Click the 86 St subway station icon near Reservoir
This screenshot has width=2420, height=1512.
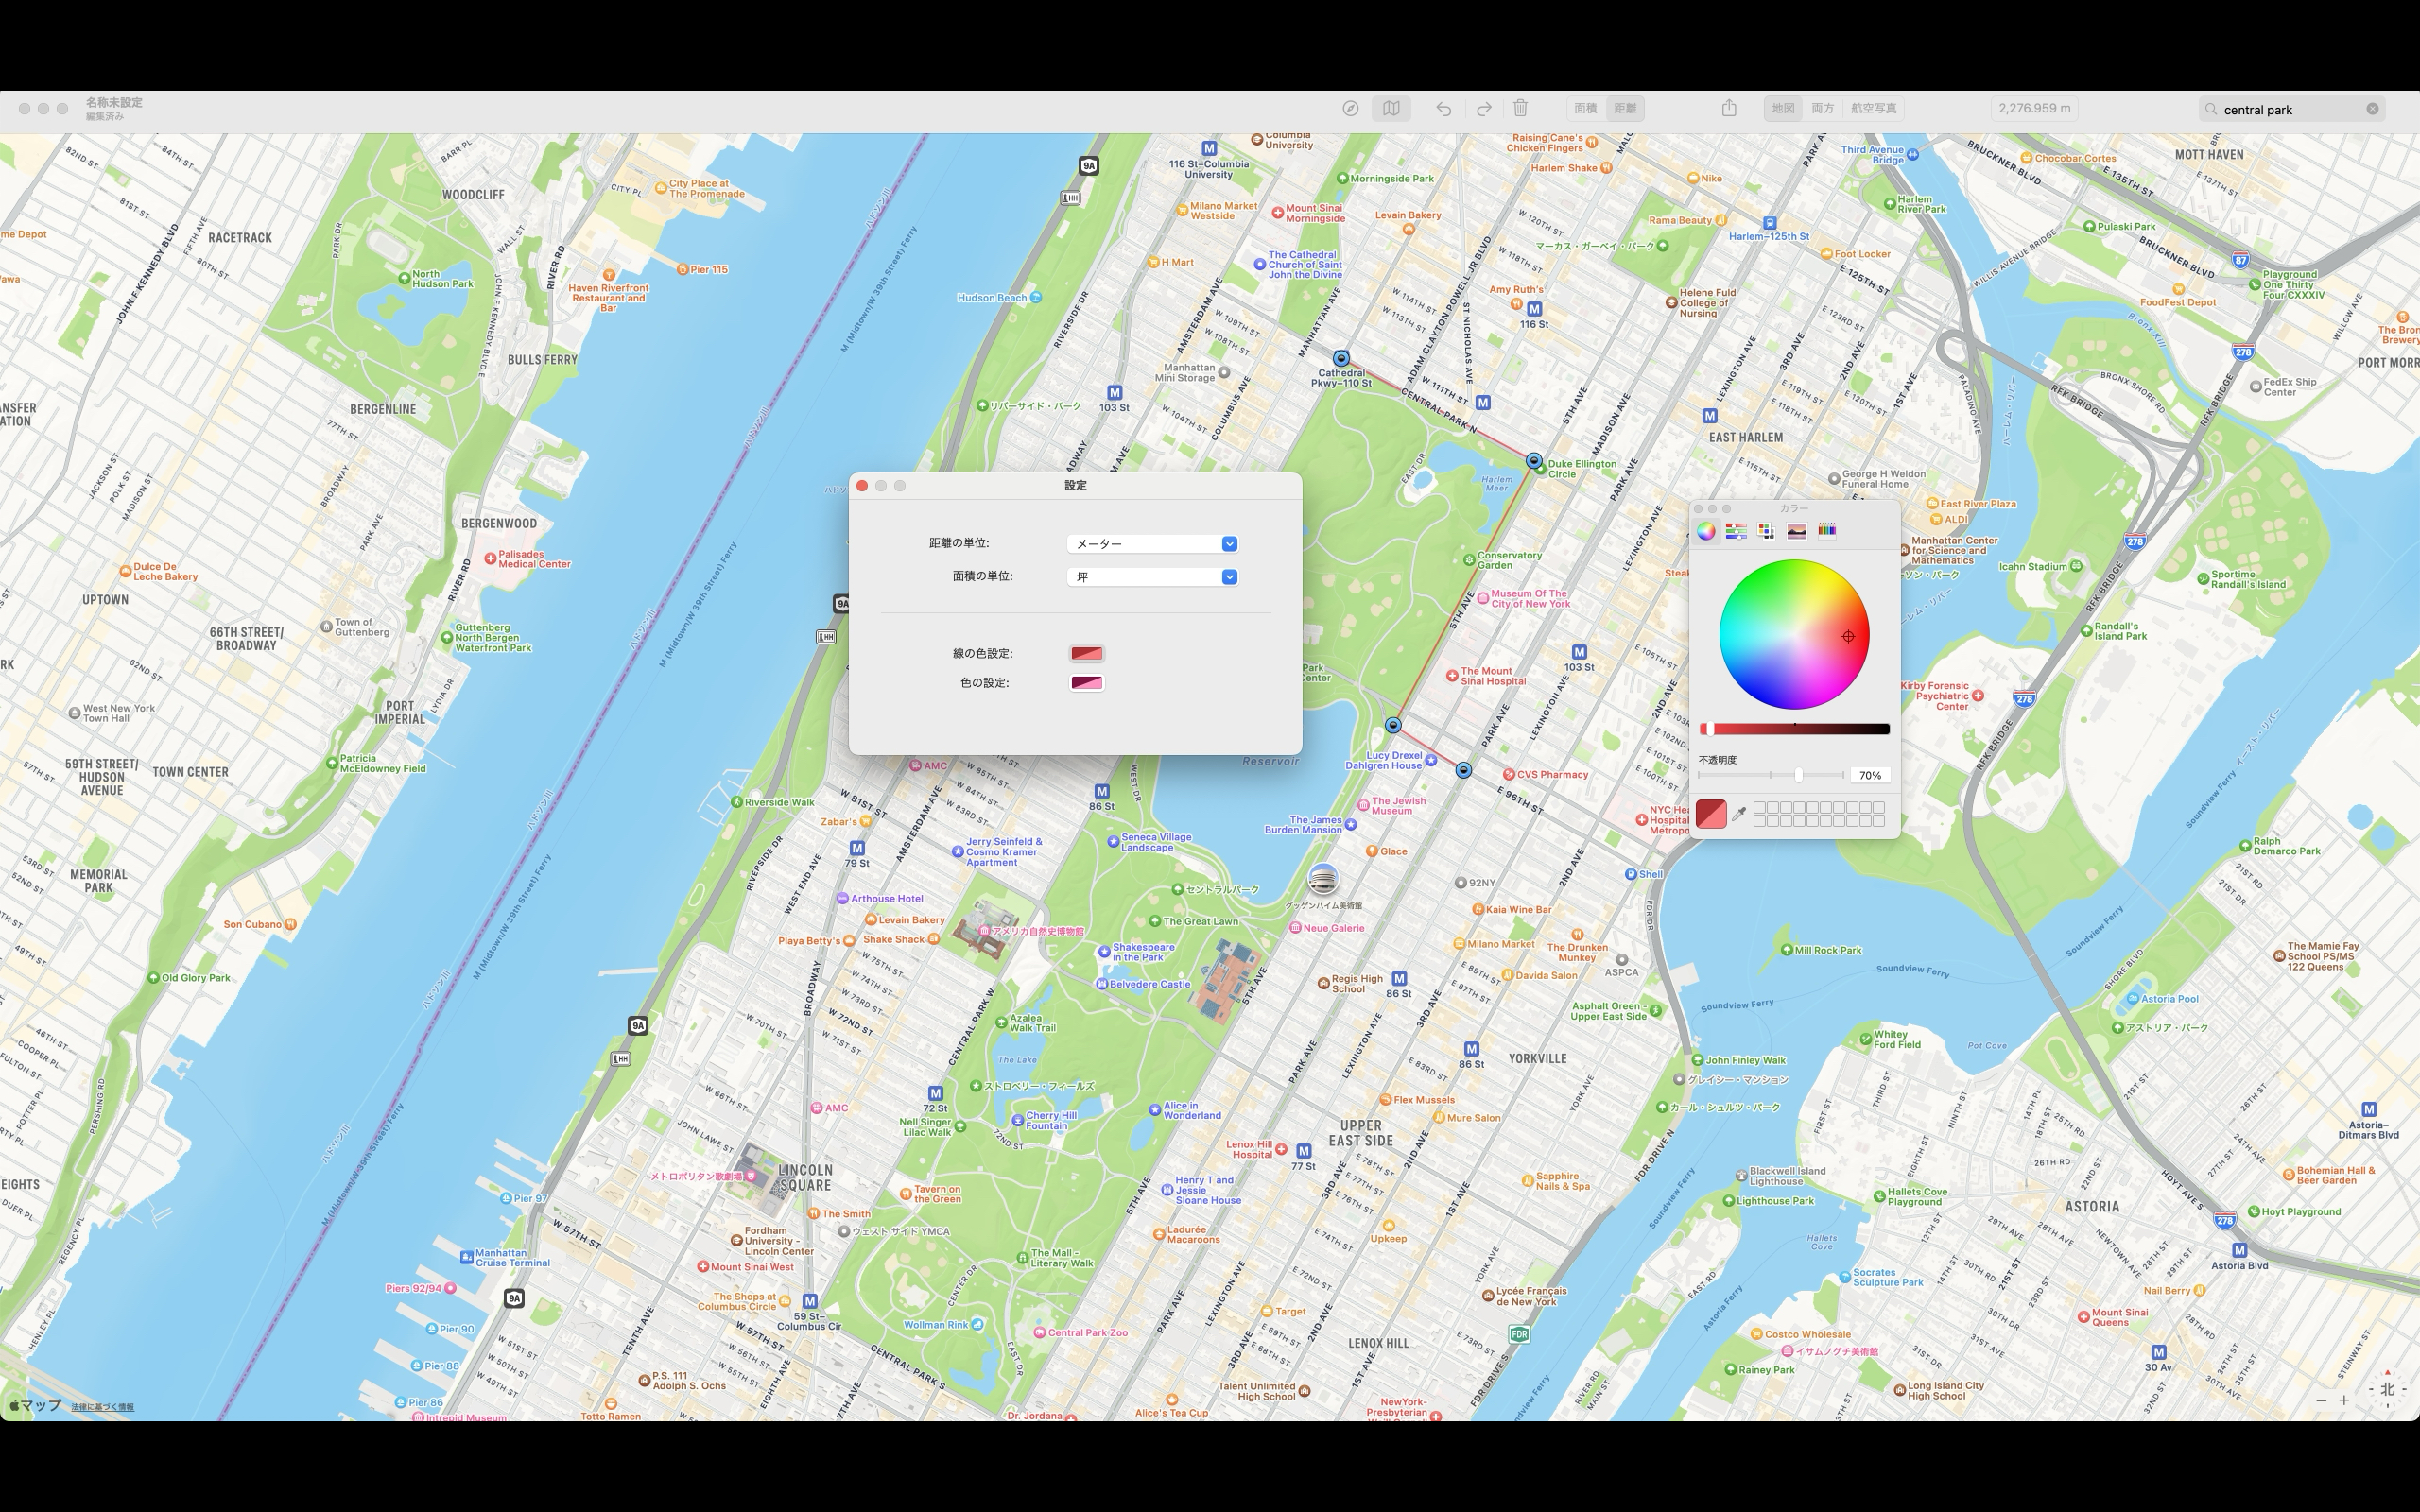pos(1102,791)
